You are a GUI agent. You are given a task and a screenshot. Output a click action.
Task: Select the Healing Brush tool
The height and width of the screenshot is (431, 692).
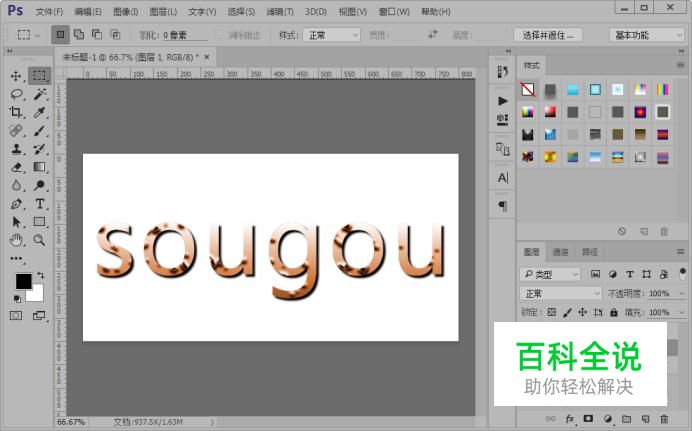coord(16,131)
